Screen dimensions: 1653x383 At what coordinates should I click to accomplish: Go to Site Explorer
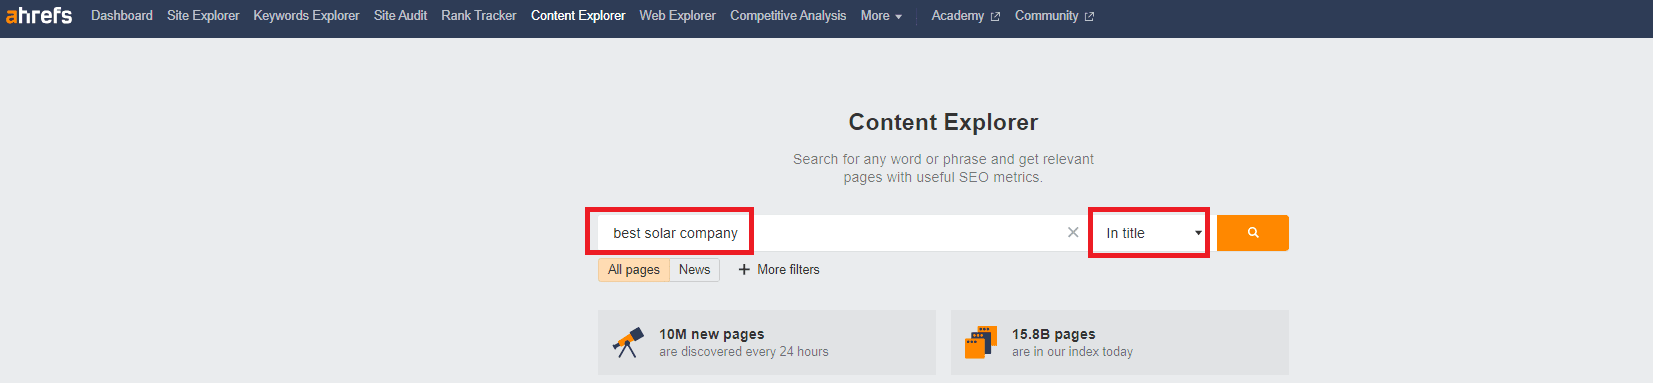tap(203, 16)
